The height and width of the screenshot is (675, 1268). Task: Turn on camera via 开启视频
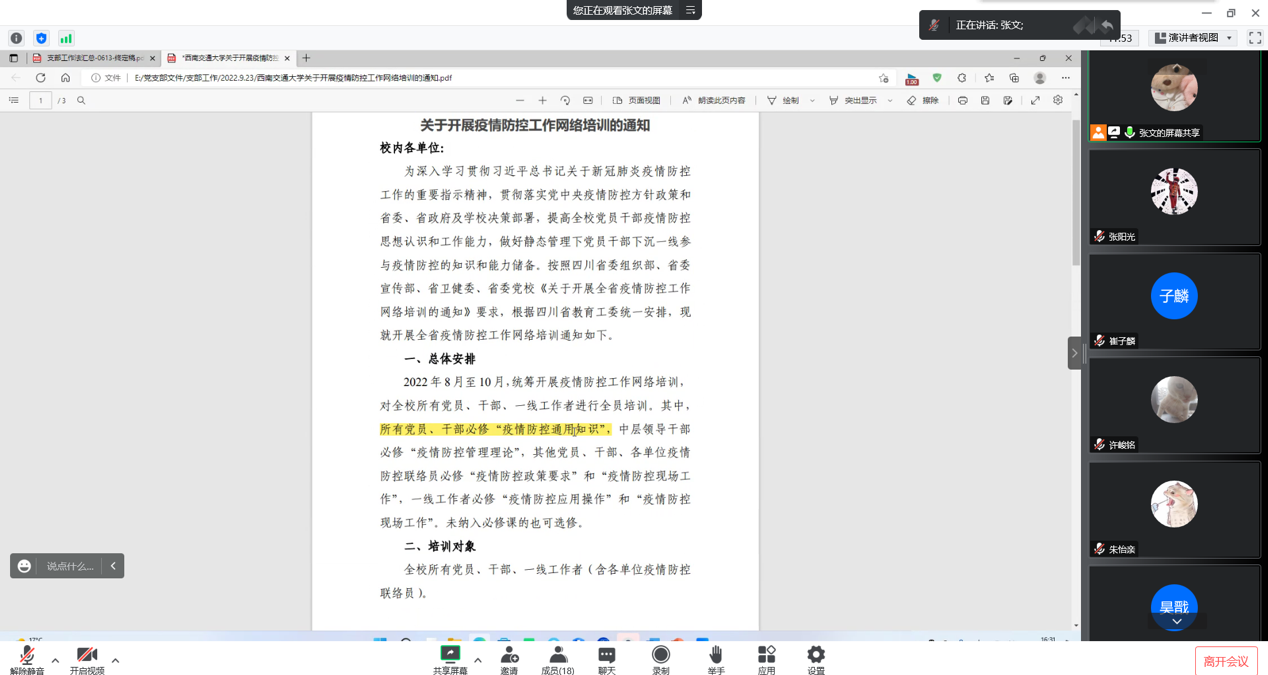87,658
